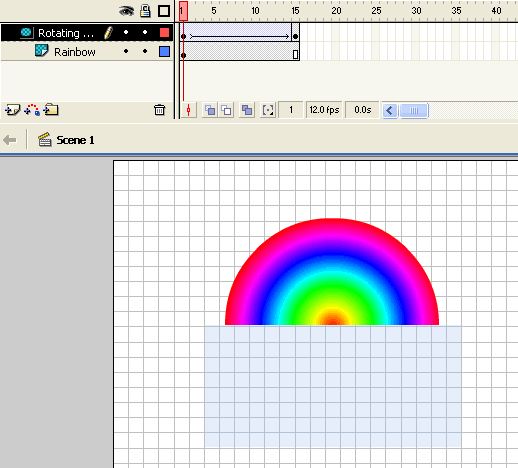Click the Scene 1 label

[75, 140]
